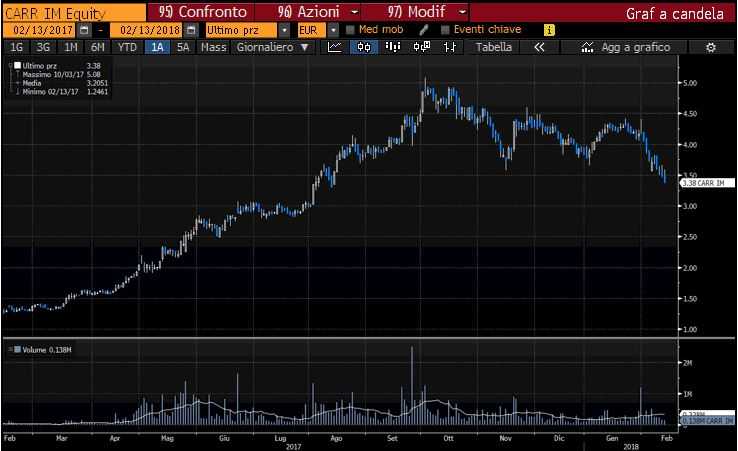
Task: Click the Agg a grafico icon
Action: (586, 47)
